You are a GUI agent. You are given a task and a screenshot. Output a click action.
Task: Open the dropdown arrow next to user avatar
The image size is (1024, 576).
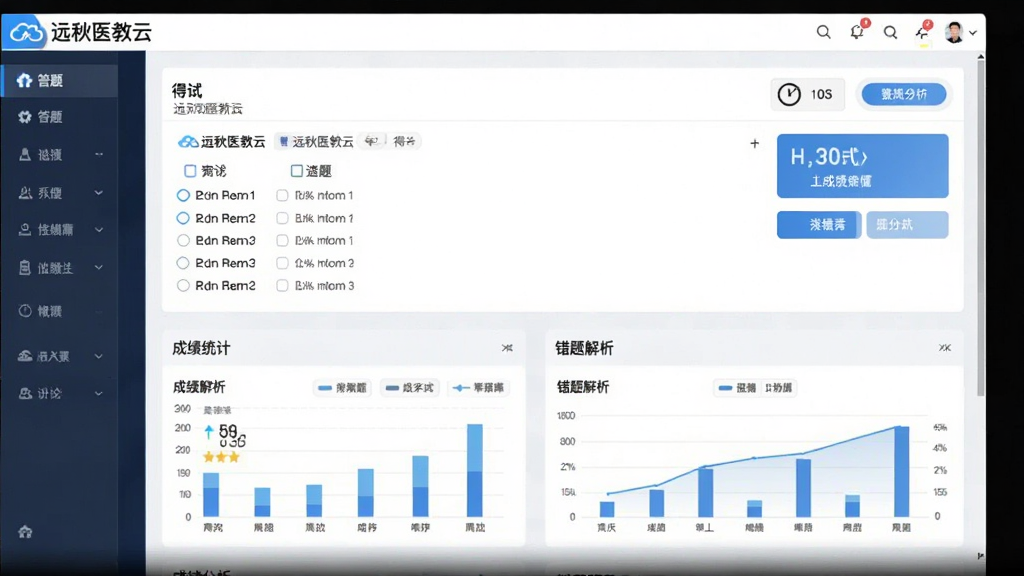973,33
